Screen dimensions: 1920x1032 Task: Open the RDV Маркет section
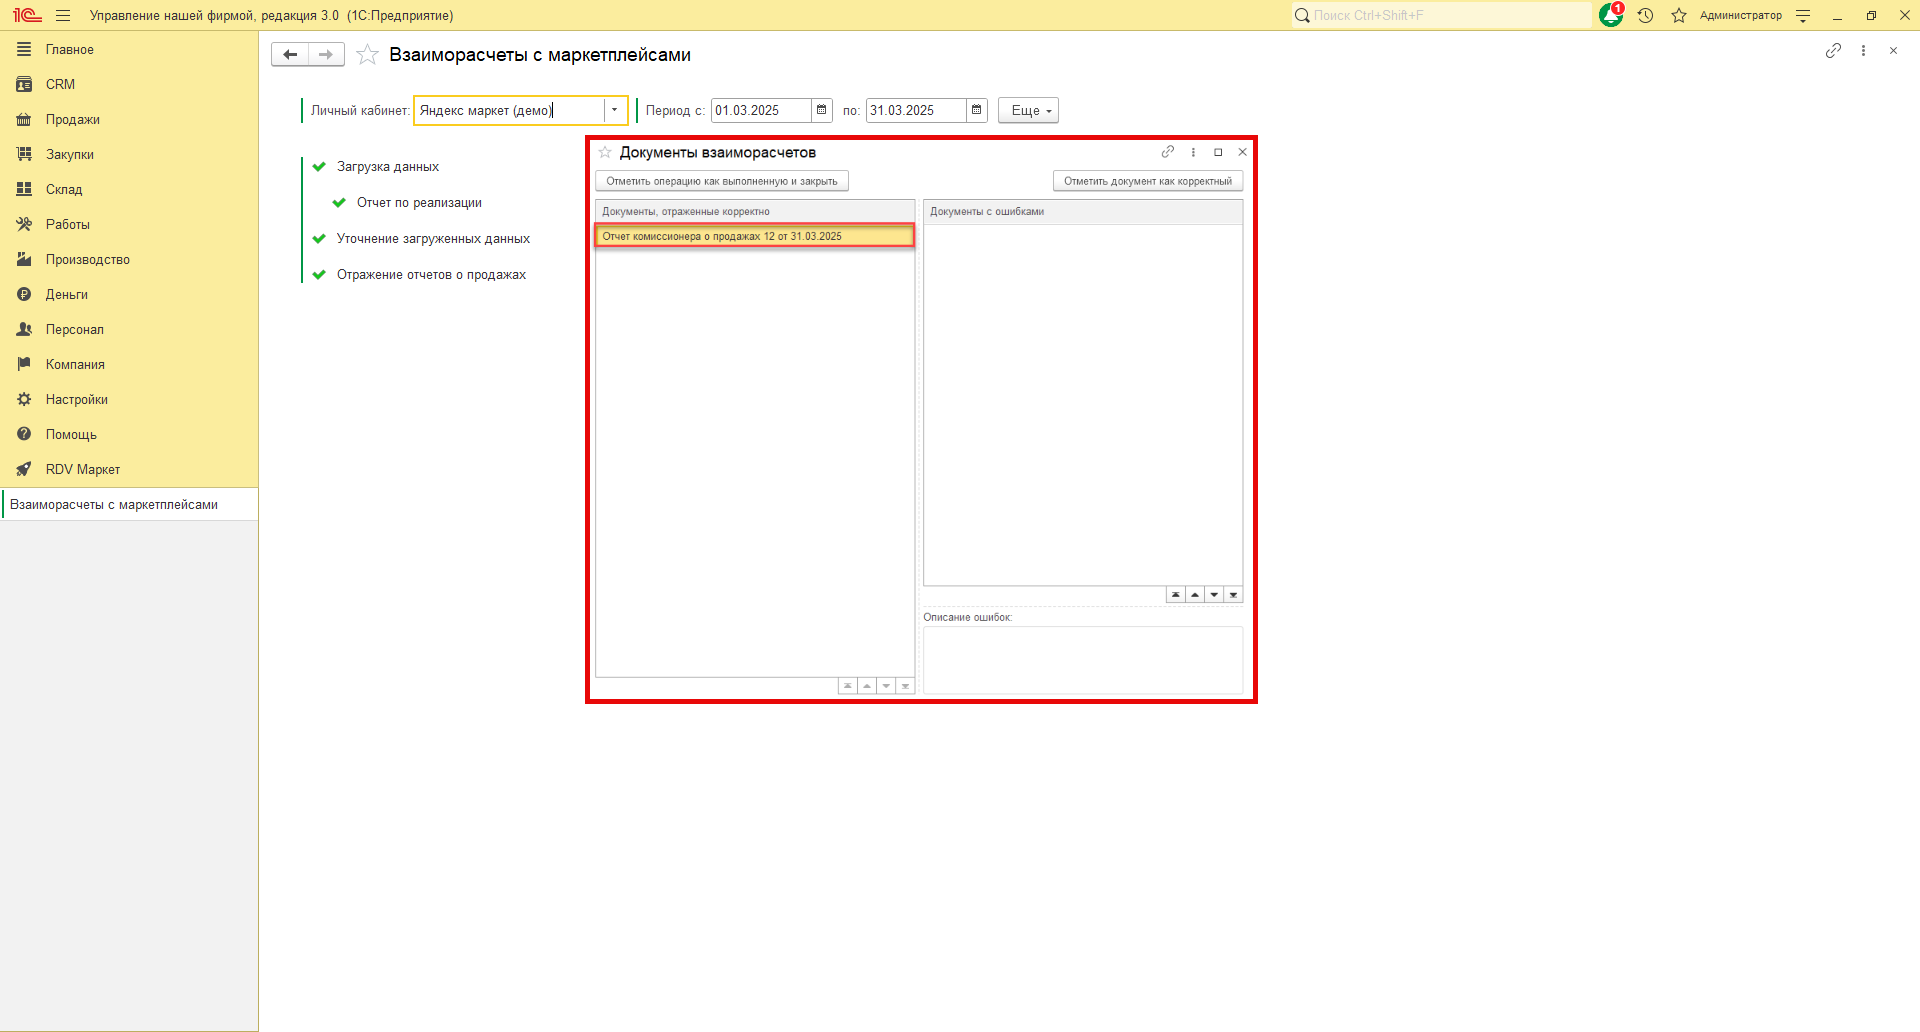(x=82, y=469)
